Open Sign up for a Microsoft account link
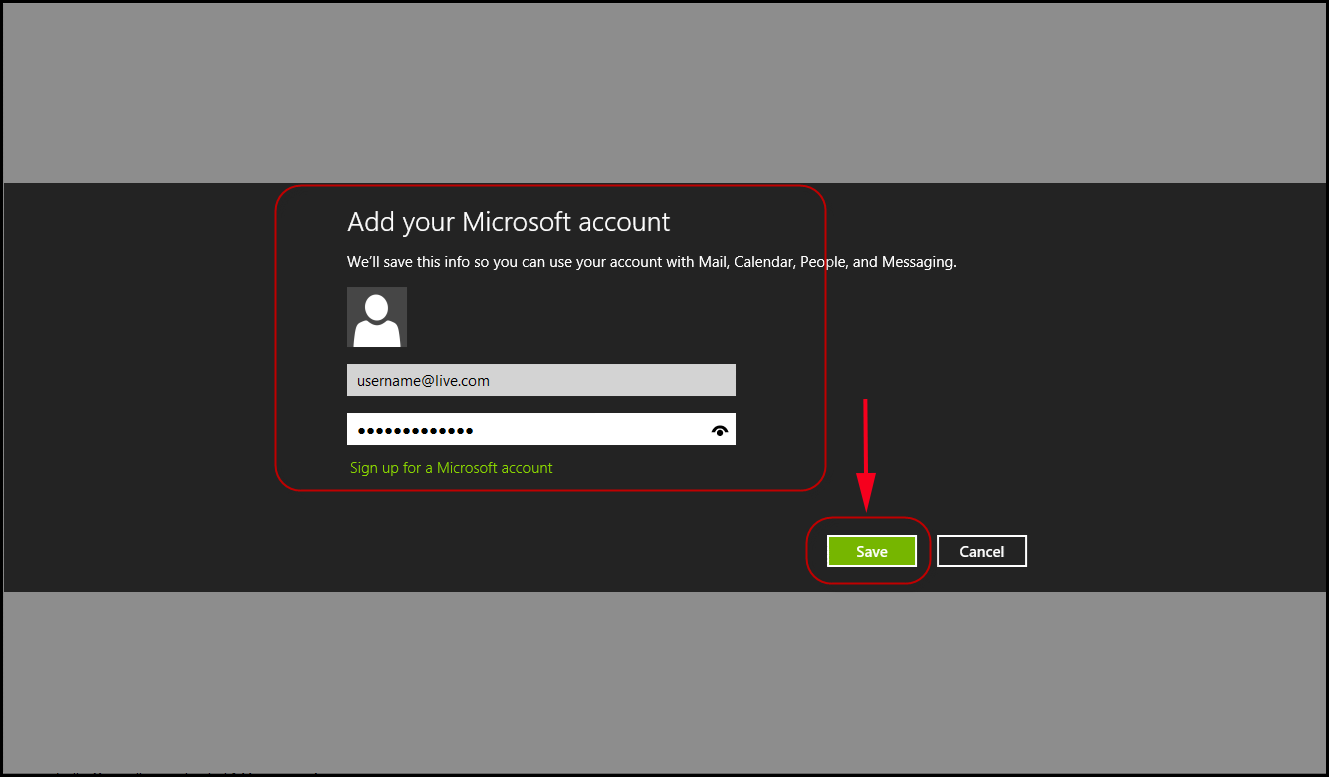 coord(450,468)
